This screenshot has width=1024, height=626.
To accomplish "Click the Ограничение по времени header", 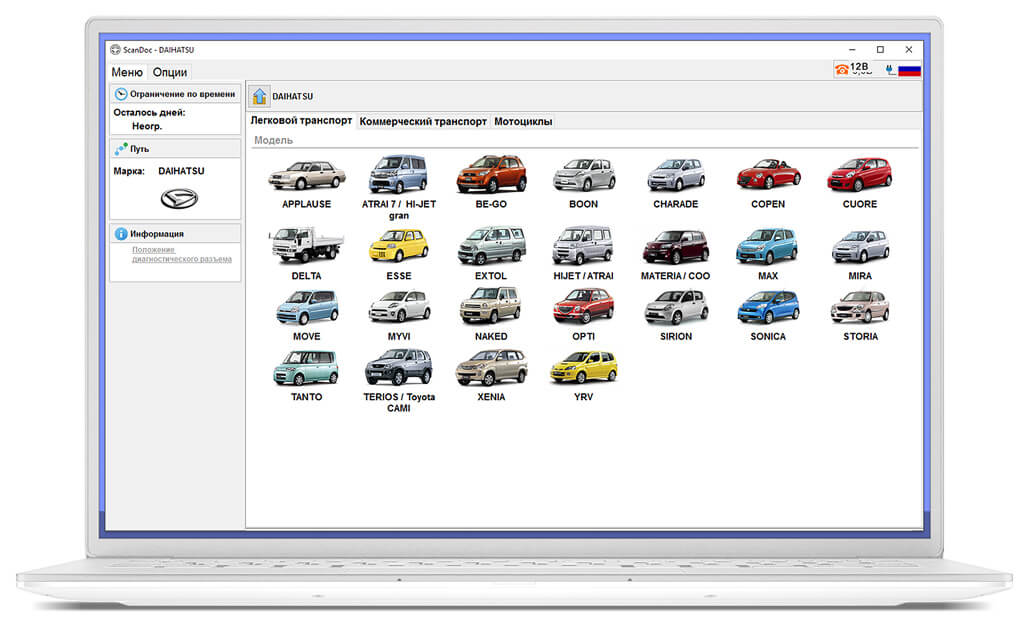I will 175,94.
